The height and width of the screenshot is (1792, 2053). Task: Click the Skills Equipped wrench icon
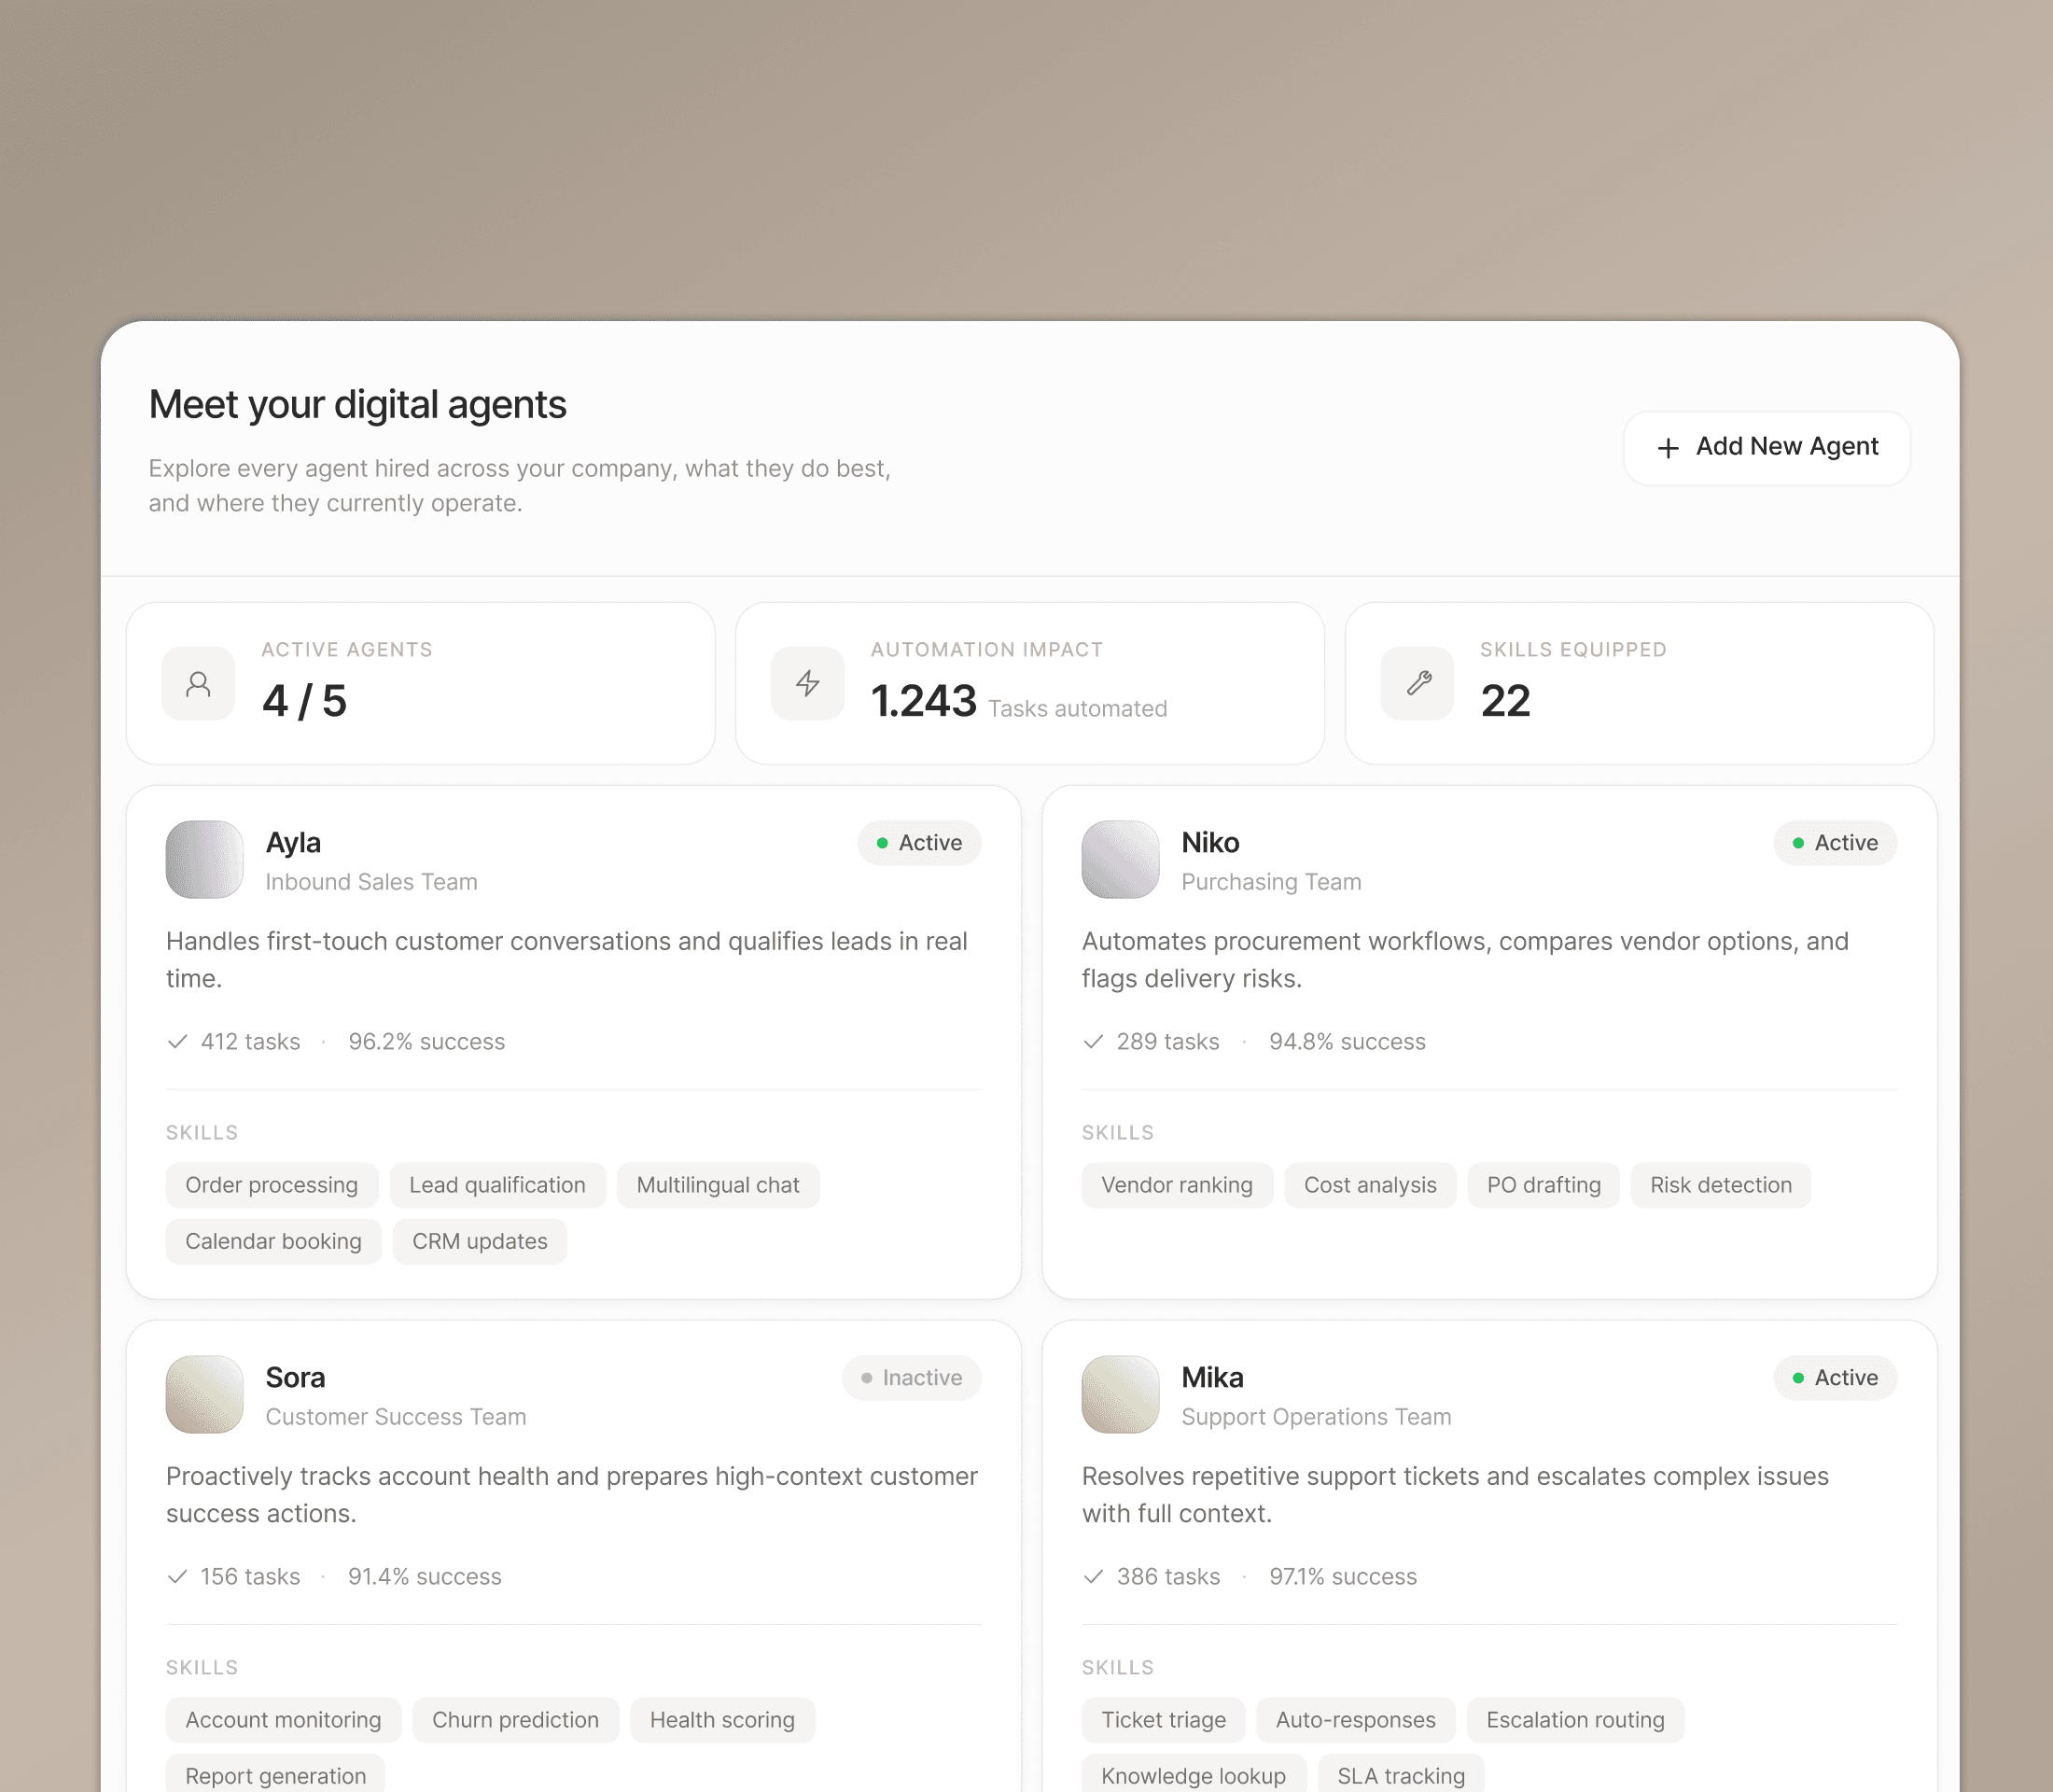[1417, 683]
